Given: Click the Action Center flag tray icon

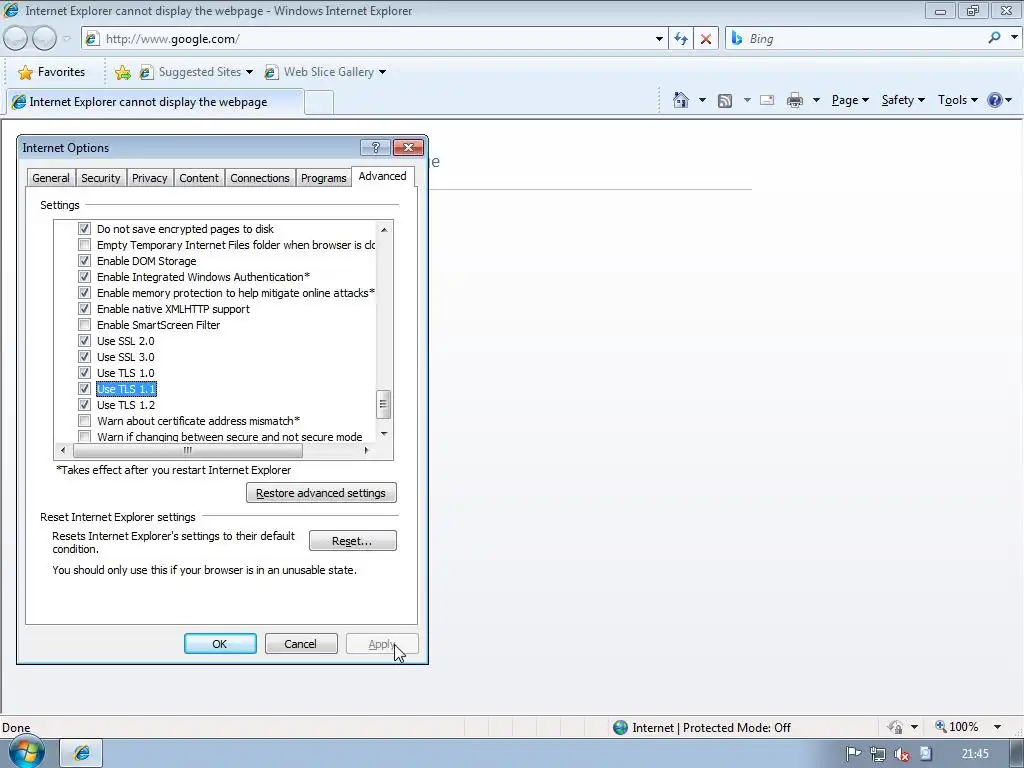Looking at the screenshot, I should click(853, 754).
